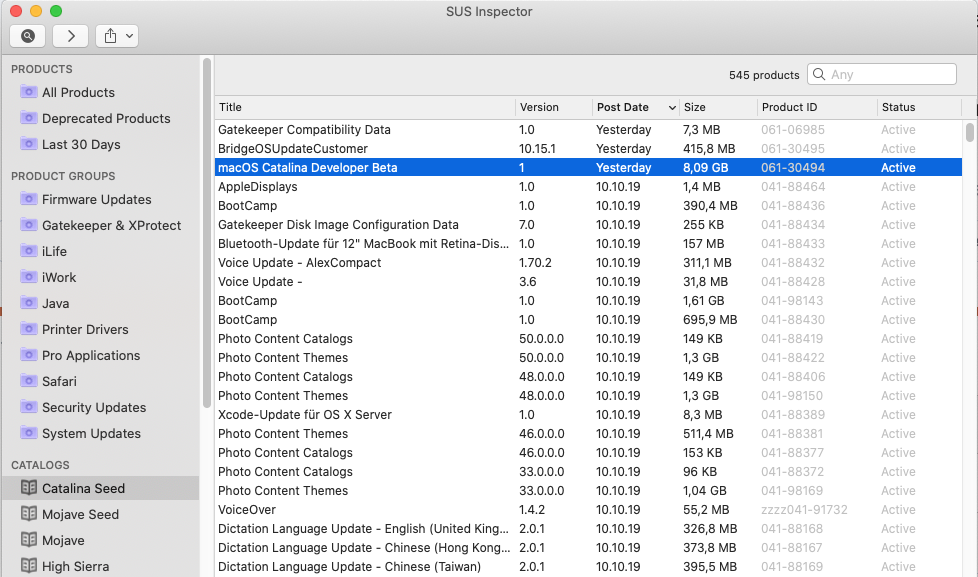Click the iWork folder icon
The image size is (978, 577).
coord(28,277)
